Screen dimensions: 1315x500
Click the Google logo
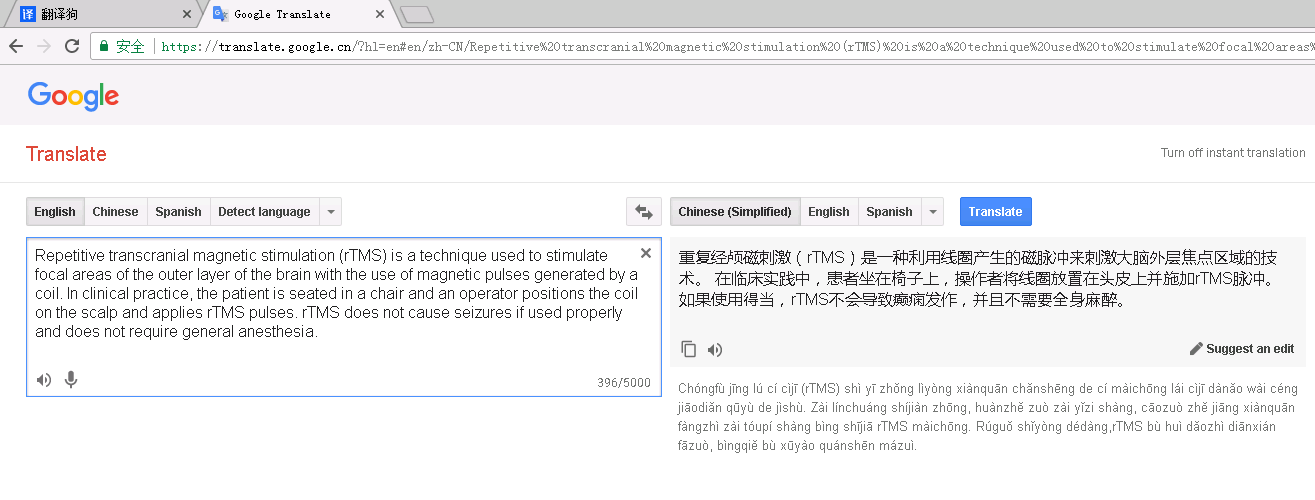73,96
